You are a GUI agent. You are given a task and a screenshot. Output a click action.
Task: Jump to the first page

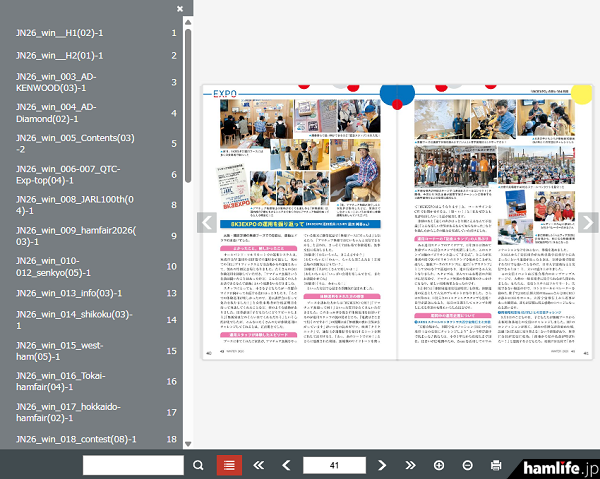point(259,465)
